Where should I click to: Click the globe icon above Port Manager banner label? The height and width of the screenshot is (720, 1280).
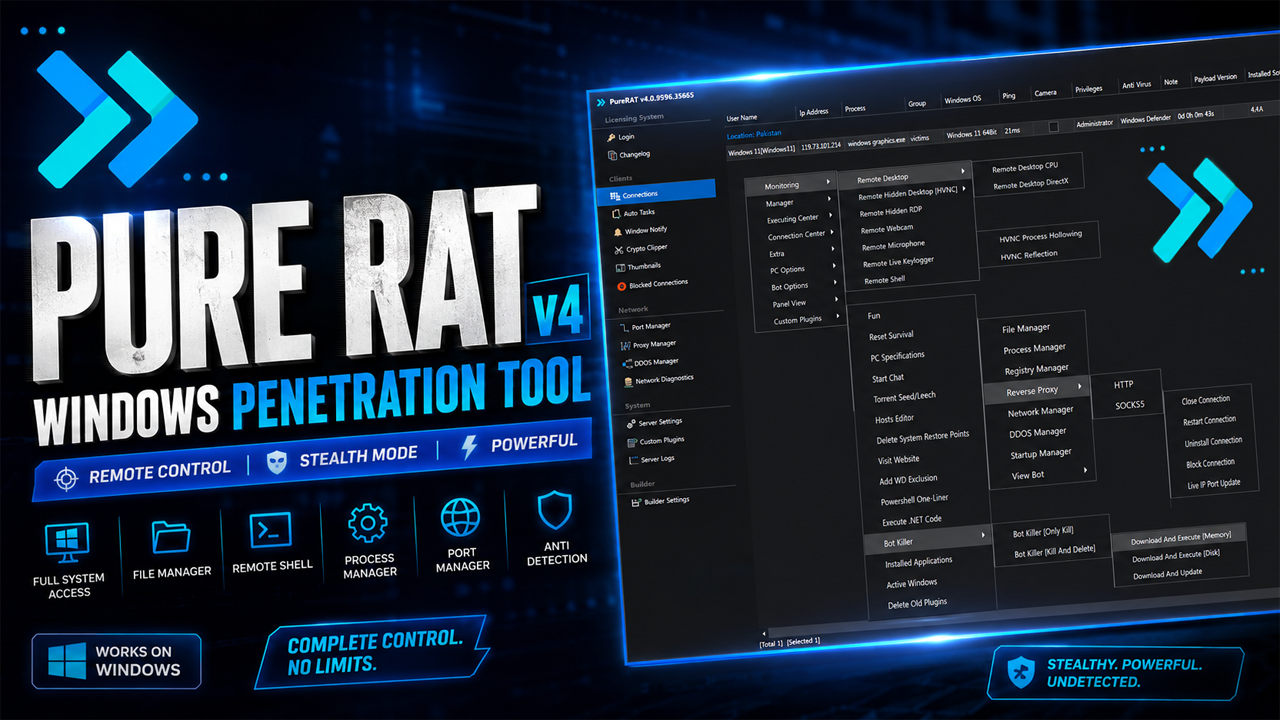(460, 519)
